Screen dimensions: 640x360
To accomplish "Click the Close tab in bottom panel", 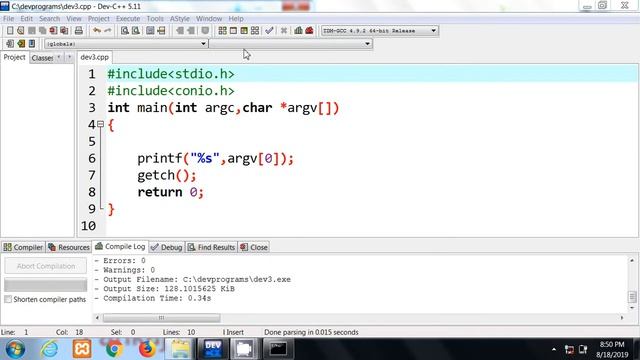I will (254, 247).
